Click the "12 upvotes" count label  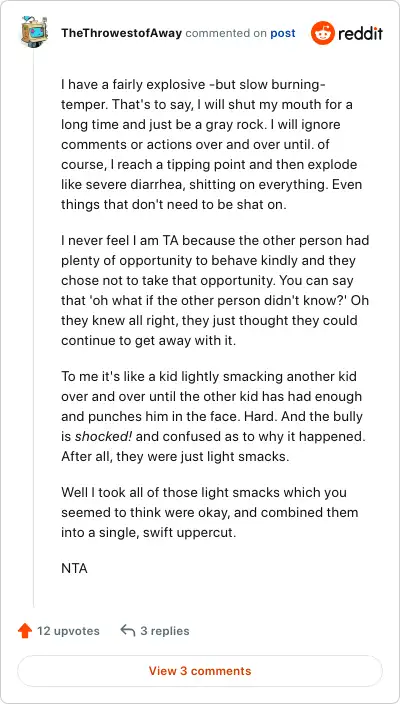[x=68, y=631]
